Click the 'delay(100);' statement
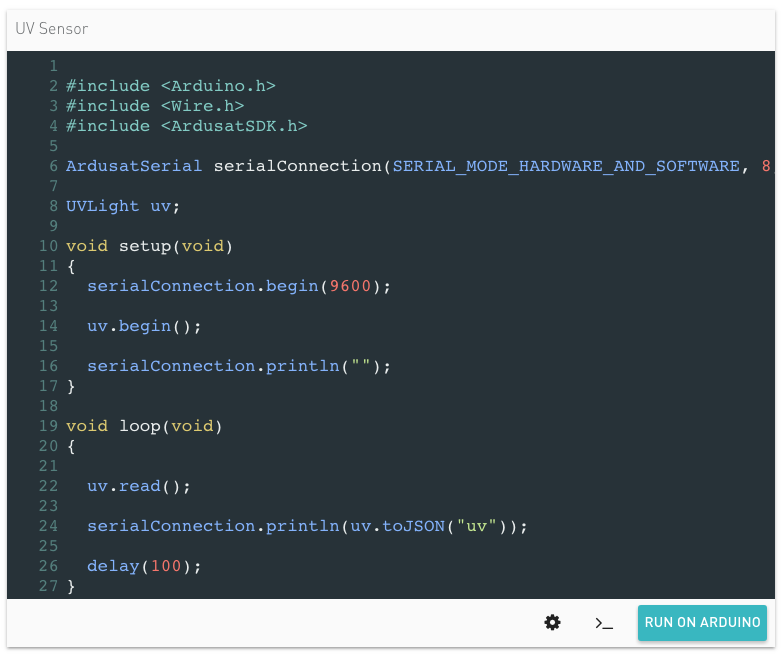Viewport: 783px width, 657px height. (x=144, y=566)
